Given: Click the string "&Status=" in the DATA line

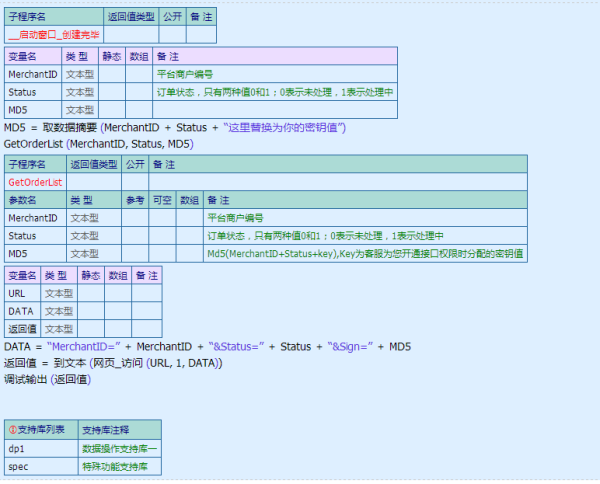Looking at the screenshot, I should [x=236, y=347].
